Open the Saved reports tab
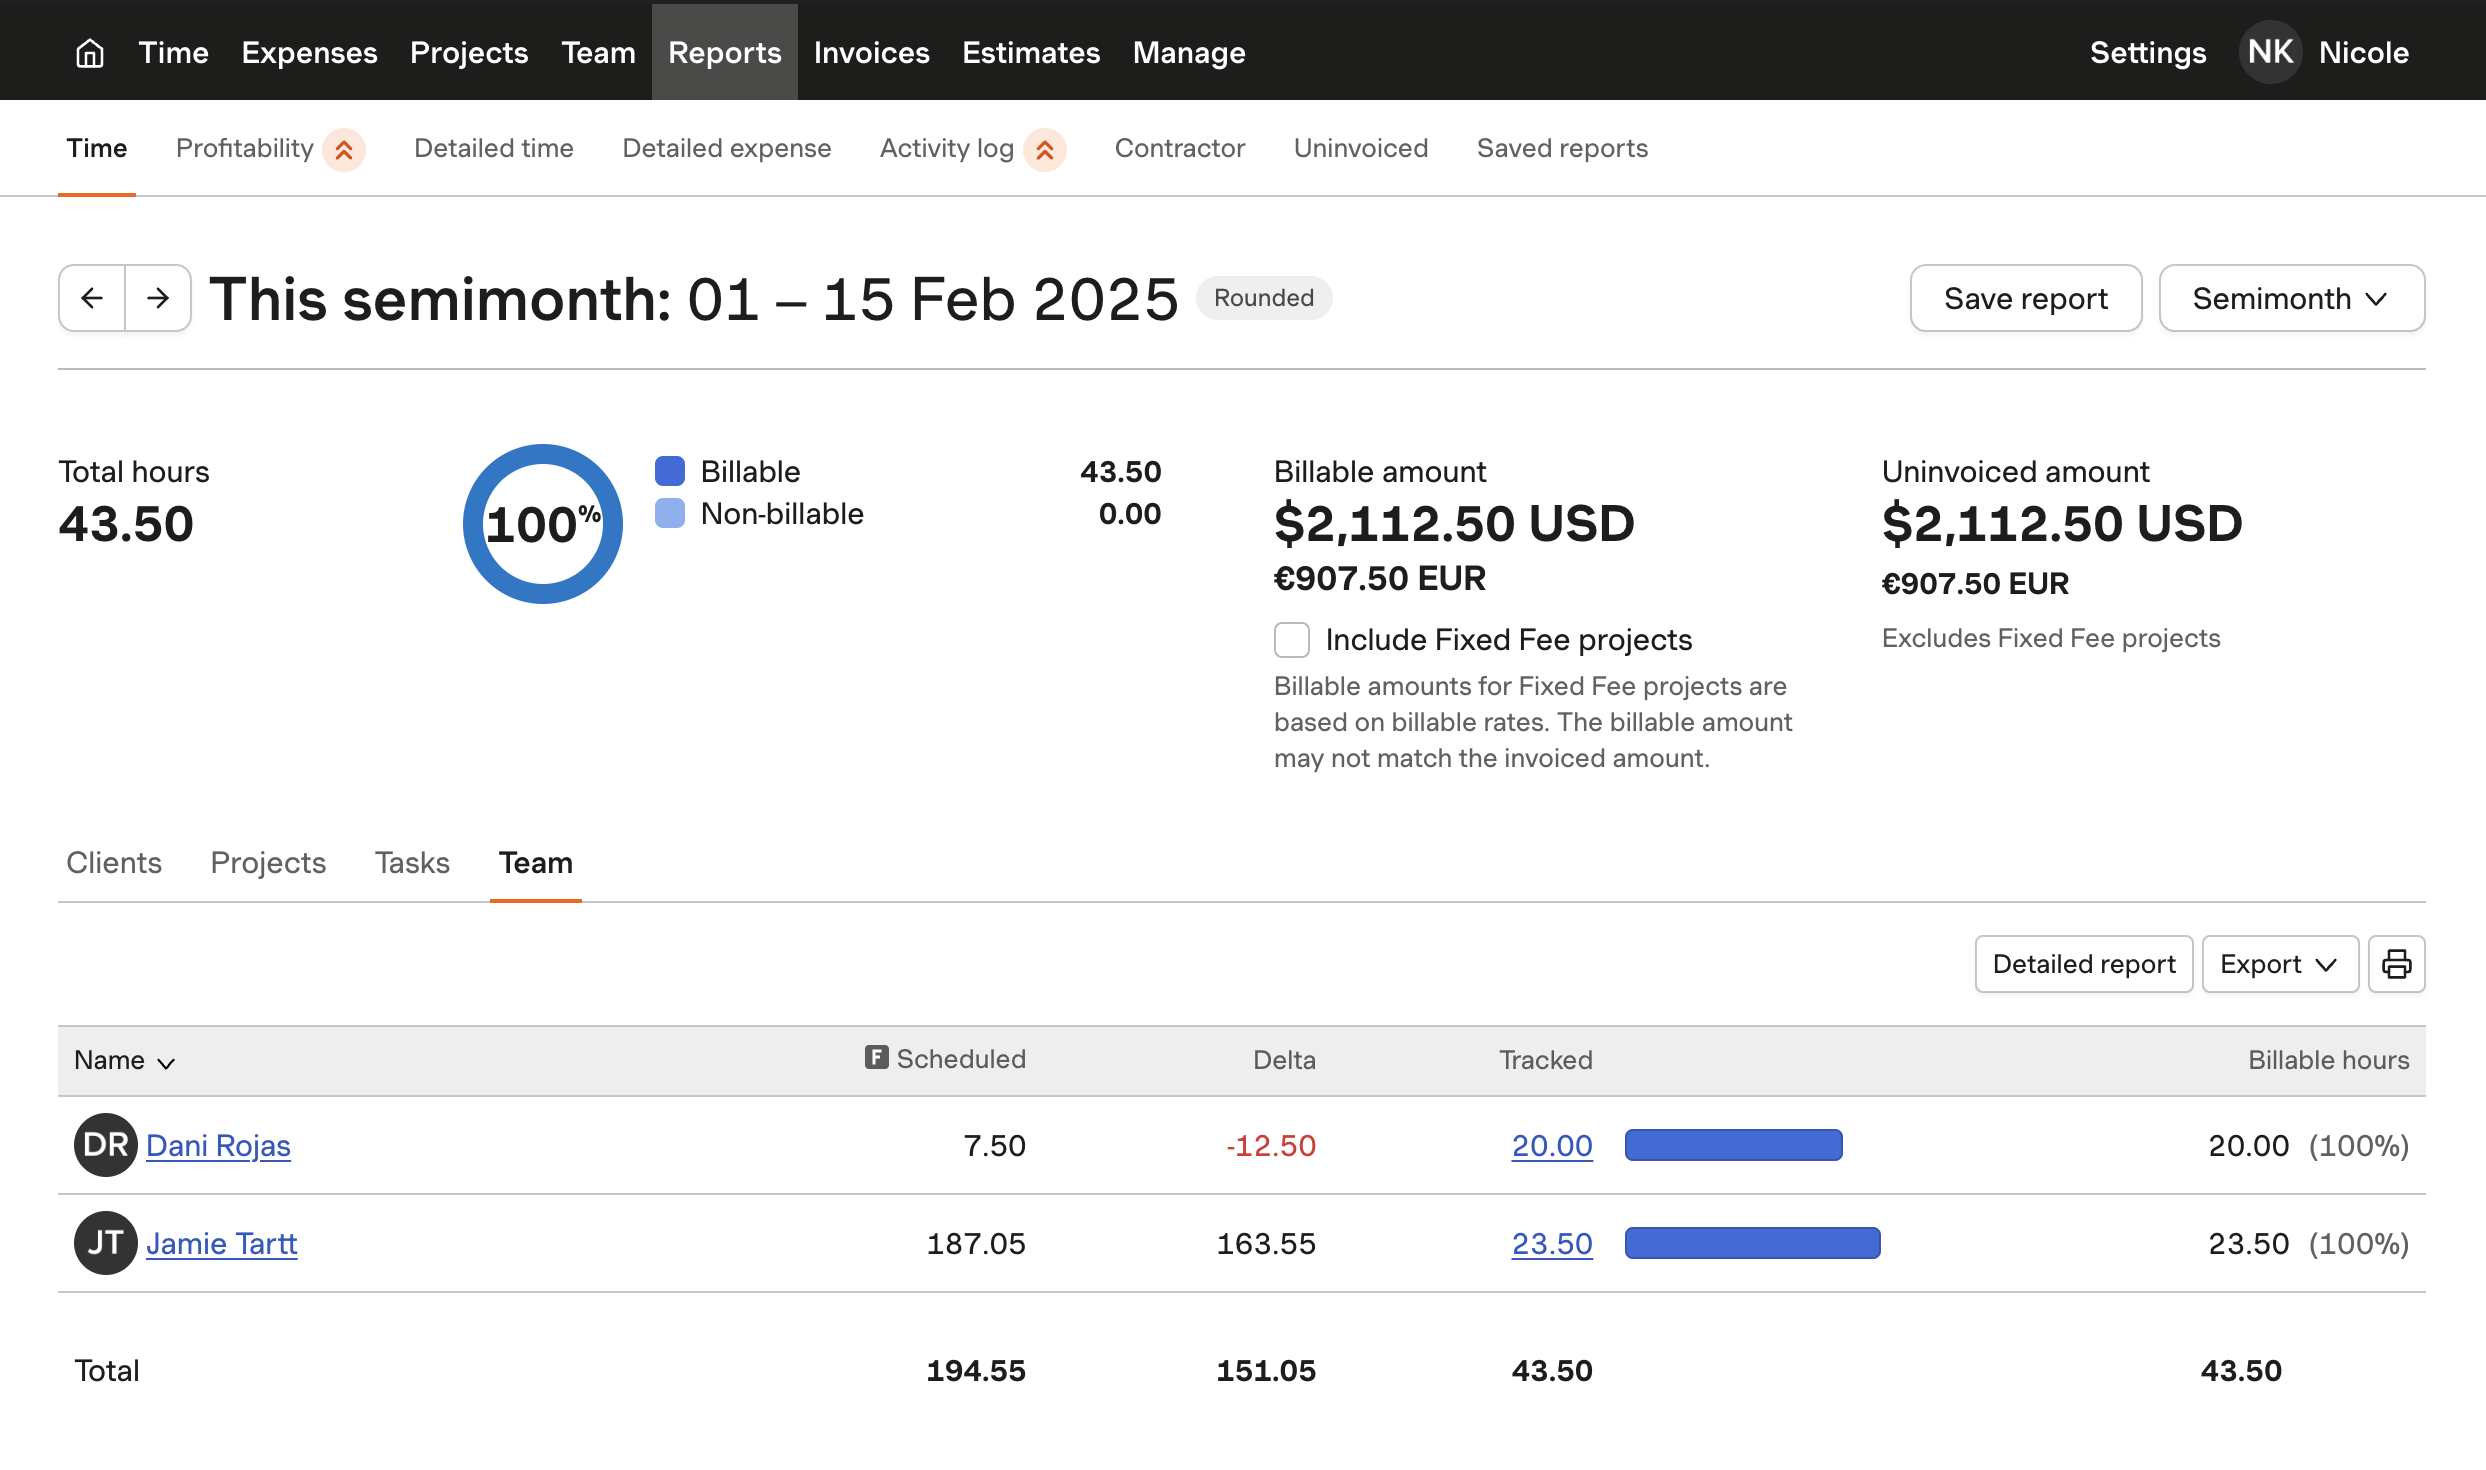This screenshot has height=1470, width=2486. [x=1562, y=148]
